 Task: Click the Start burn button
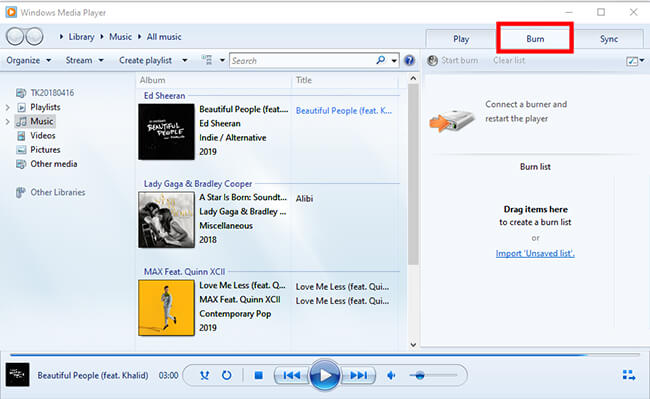pos(453,60)
